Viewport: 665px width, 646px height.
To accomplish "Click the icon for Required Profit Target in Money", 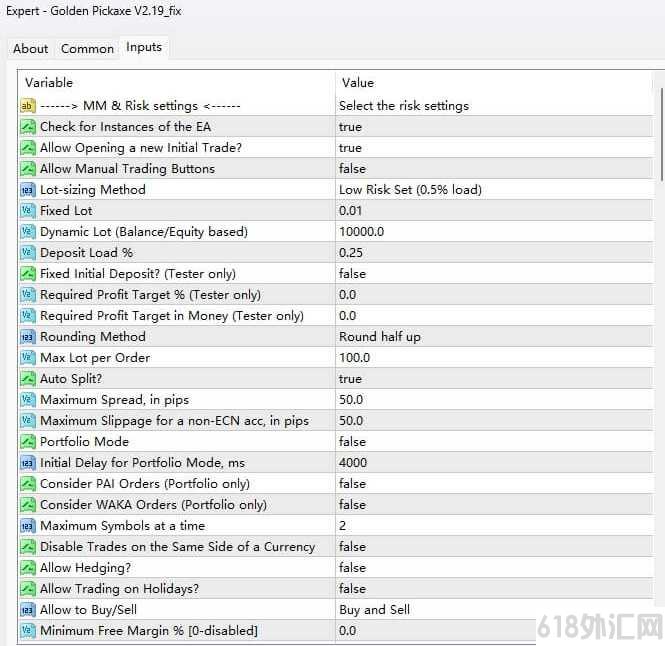I will (x=28, y=316).
